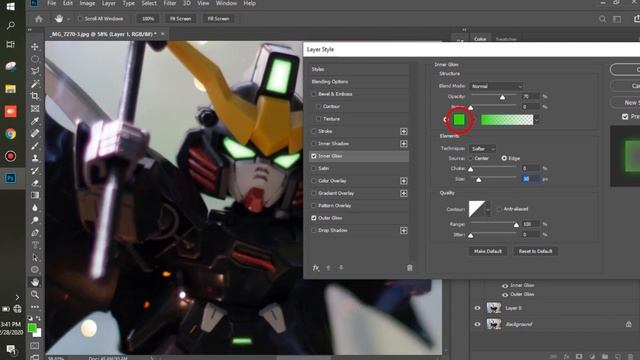
Task: Click the Fit Screen button
Action: (x=180, y=19)
